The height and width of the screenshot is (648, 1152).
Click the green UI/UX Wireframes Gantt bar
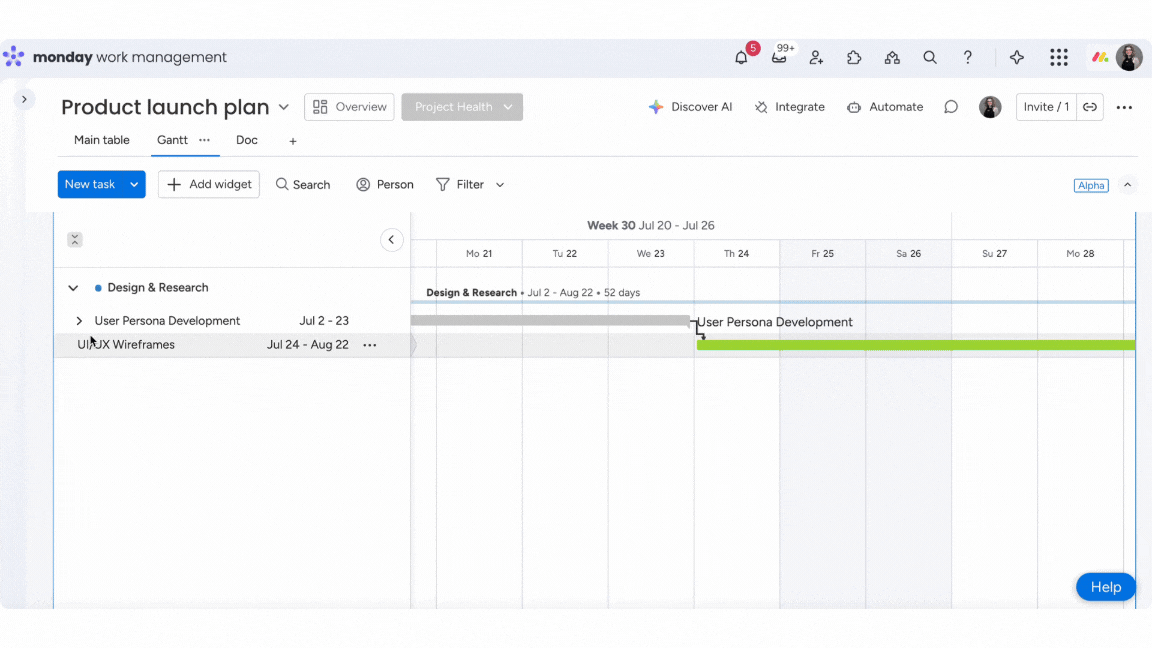915,345
